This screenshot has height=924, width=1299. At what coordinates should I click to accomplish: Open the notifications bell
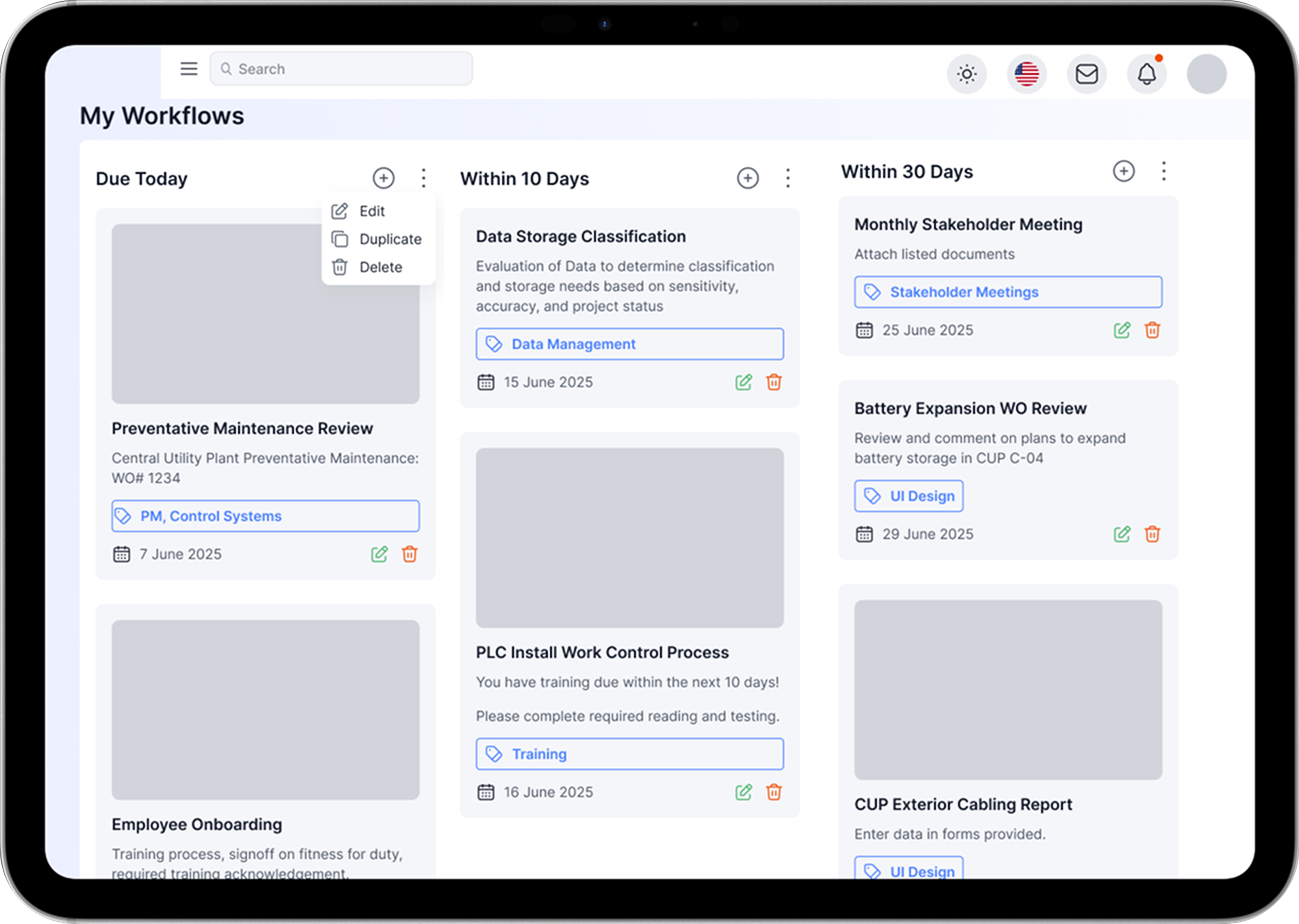[1146, 74]
